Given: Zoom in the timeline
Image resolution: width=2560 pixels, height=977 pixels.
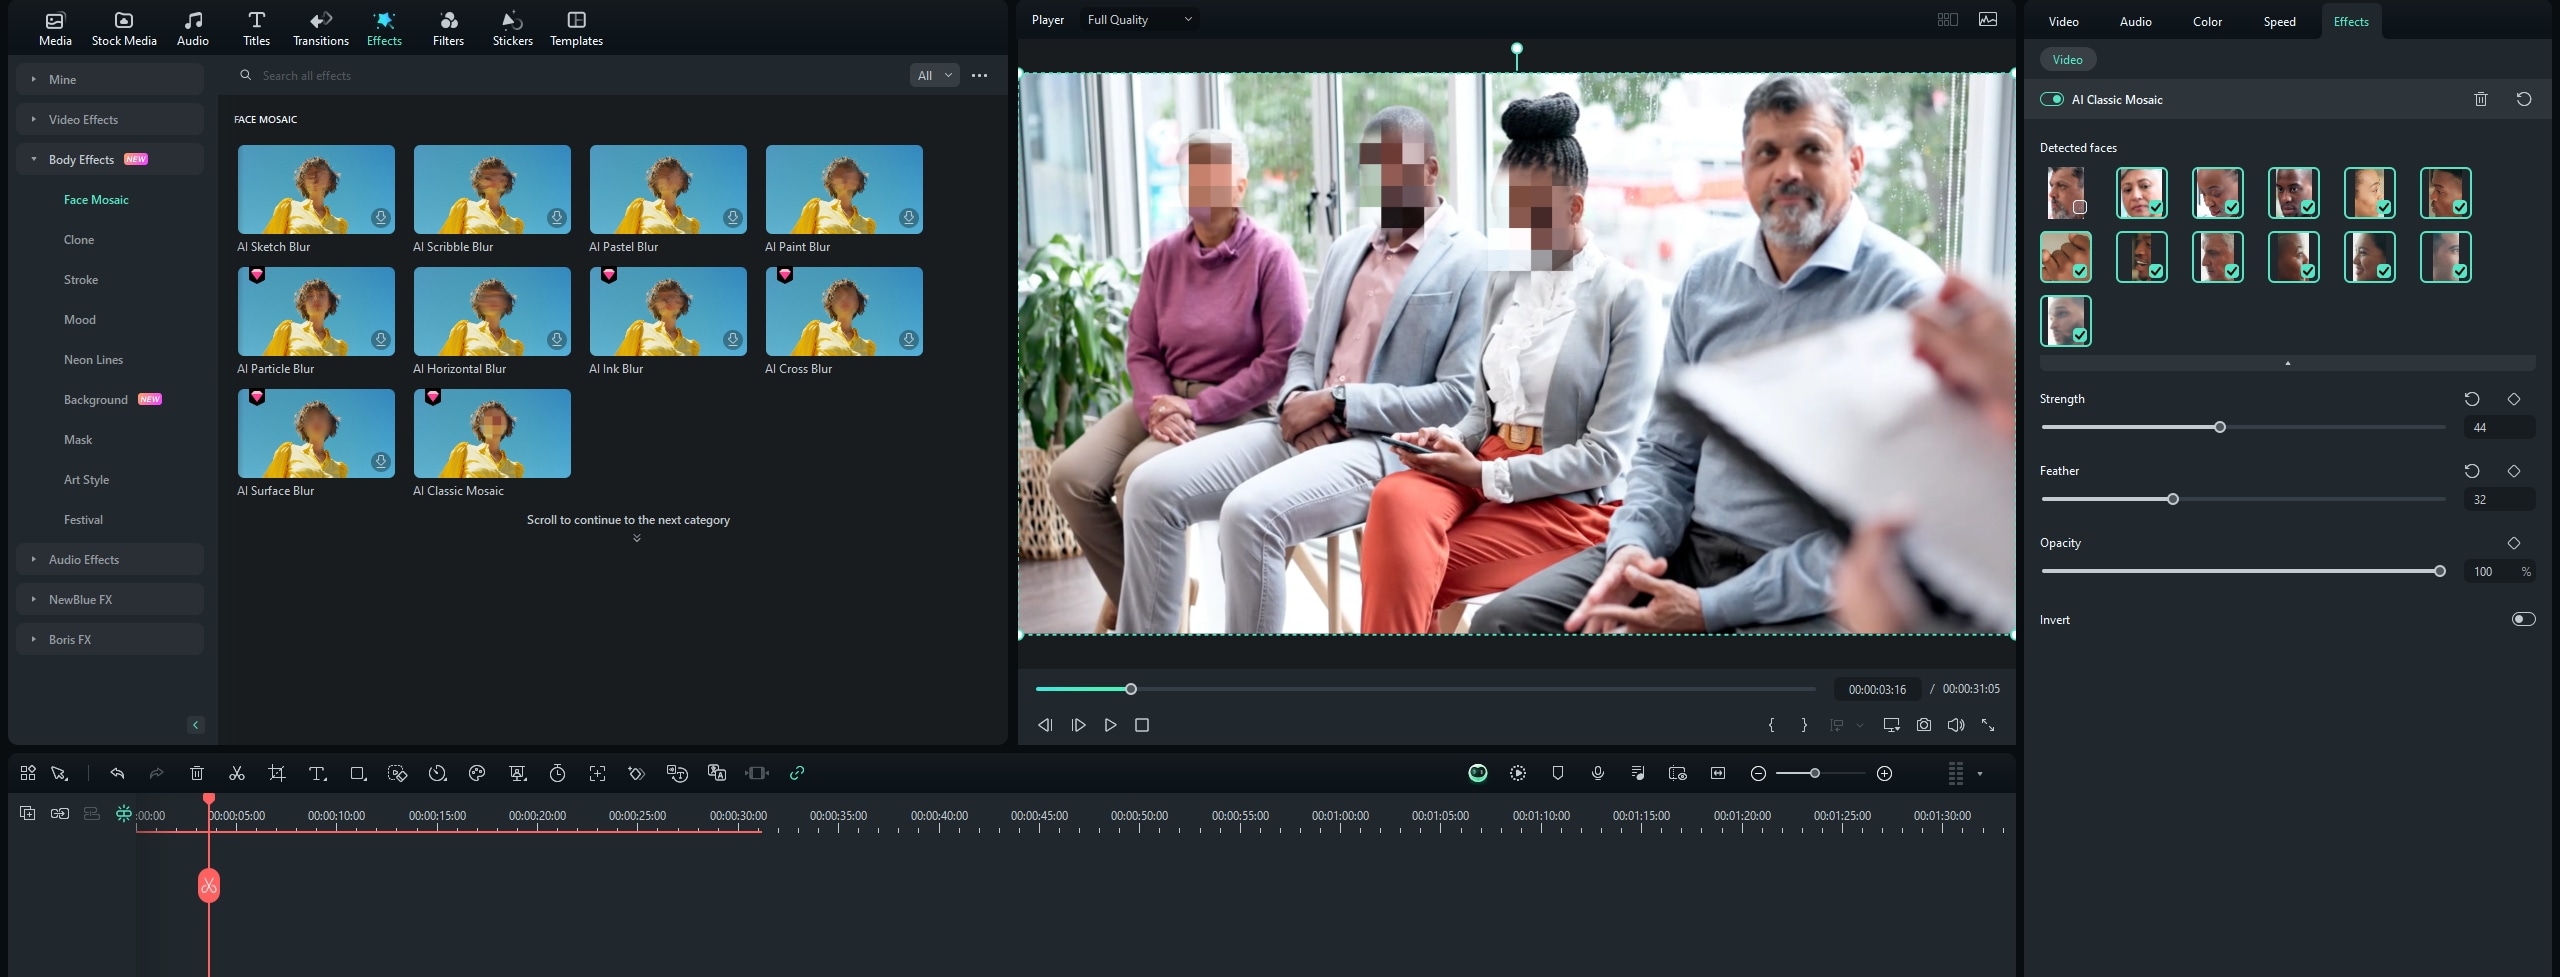Looking at the screenshot, I should [x=1884, y=773].
